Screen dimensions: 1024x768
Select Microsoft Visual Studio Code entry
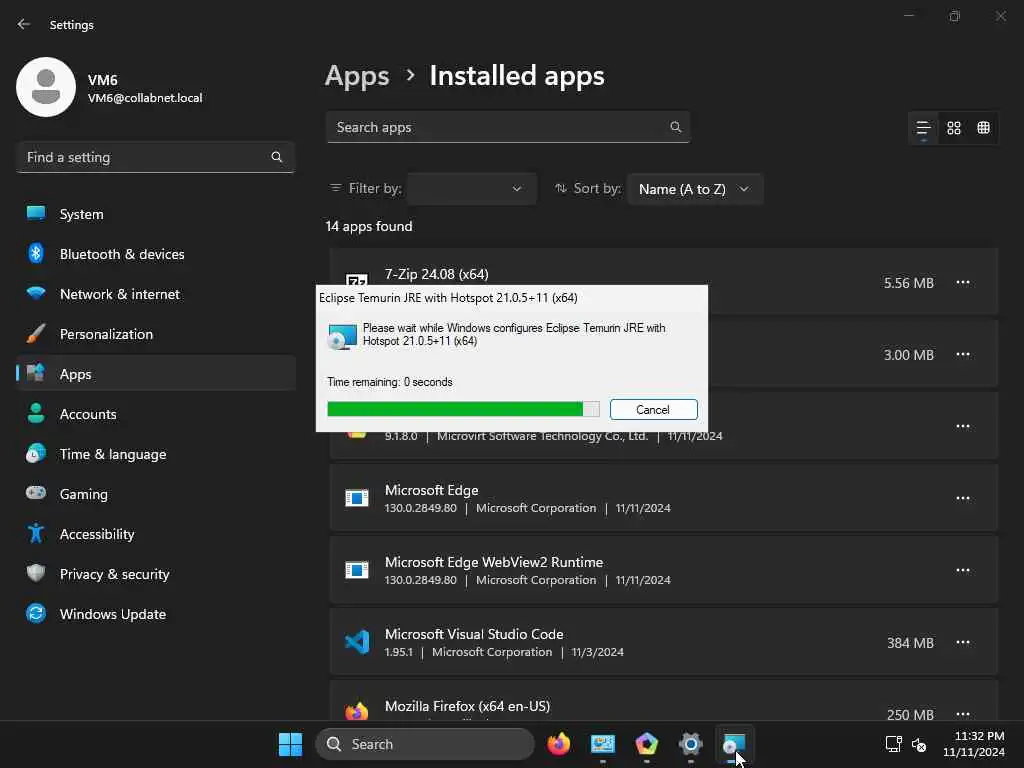click(664, 643)
